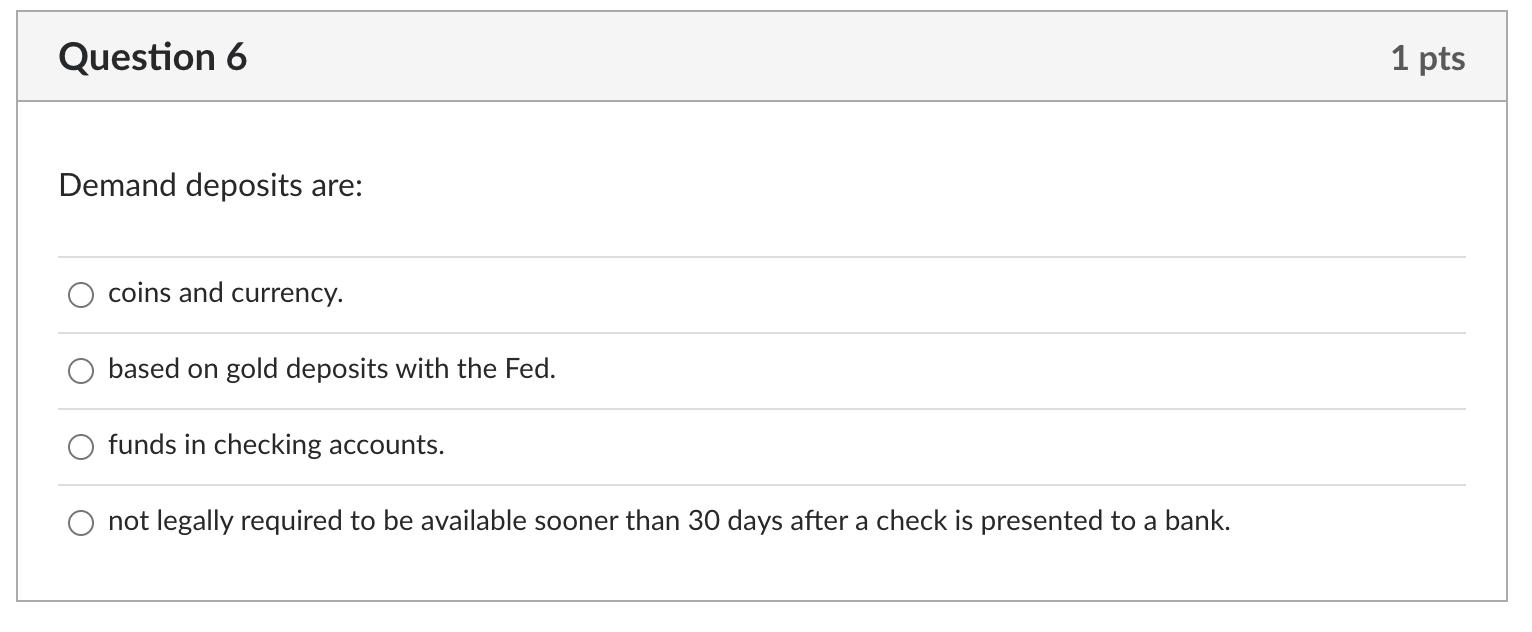Viewport: 1532px width, 632px height.
Task: Click the word "Demand" in the question prompt
Action: click(117, 186)
